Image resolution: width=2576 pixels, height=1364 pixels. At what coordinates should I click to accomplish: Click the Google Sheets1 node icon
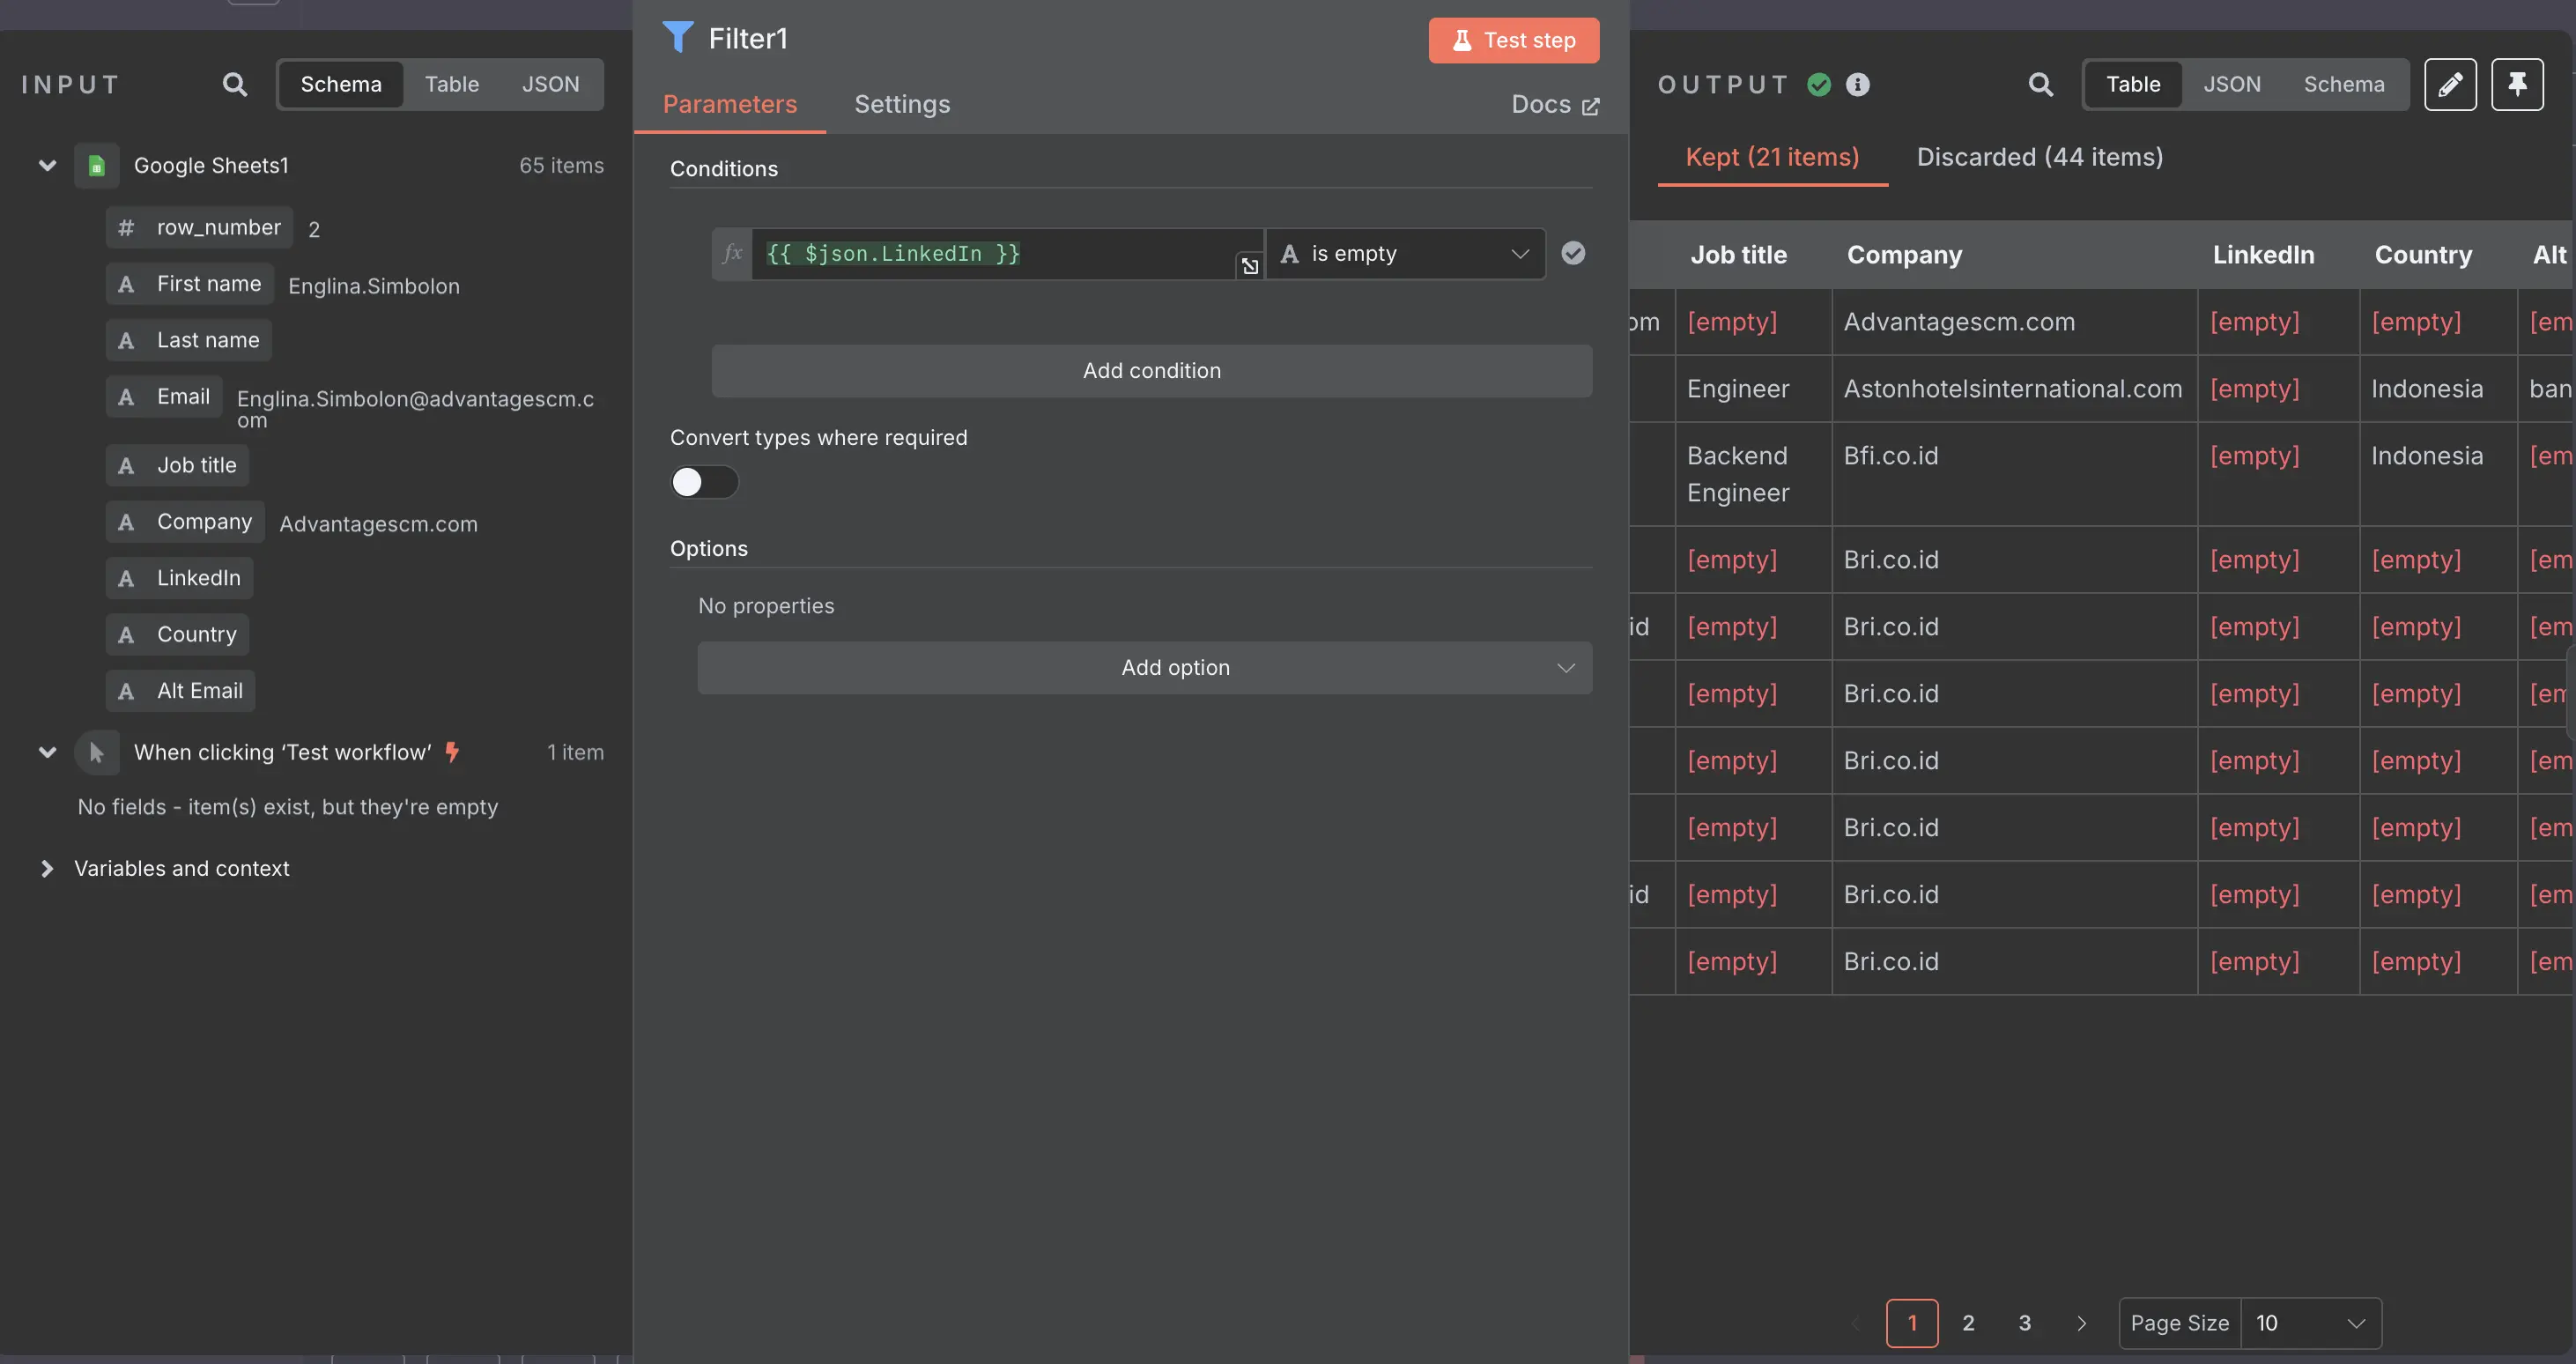[97, 164]
